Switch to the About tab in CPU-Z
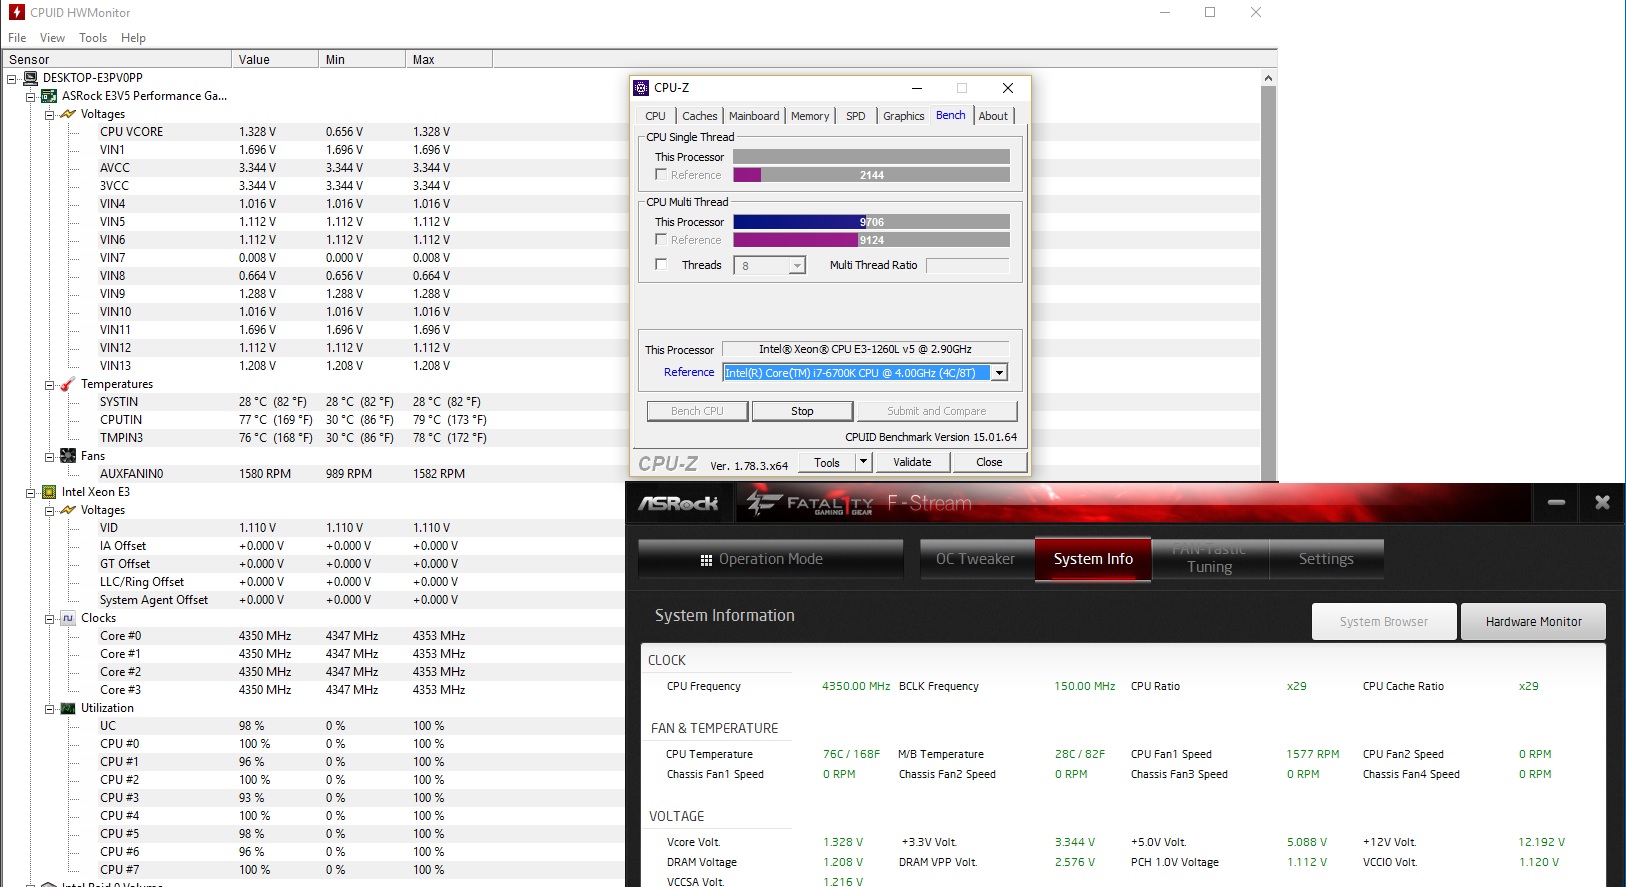The image size is (1626, 887). click(993, 116)
